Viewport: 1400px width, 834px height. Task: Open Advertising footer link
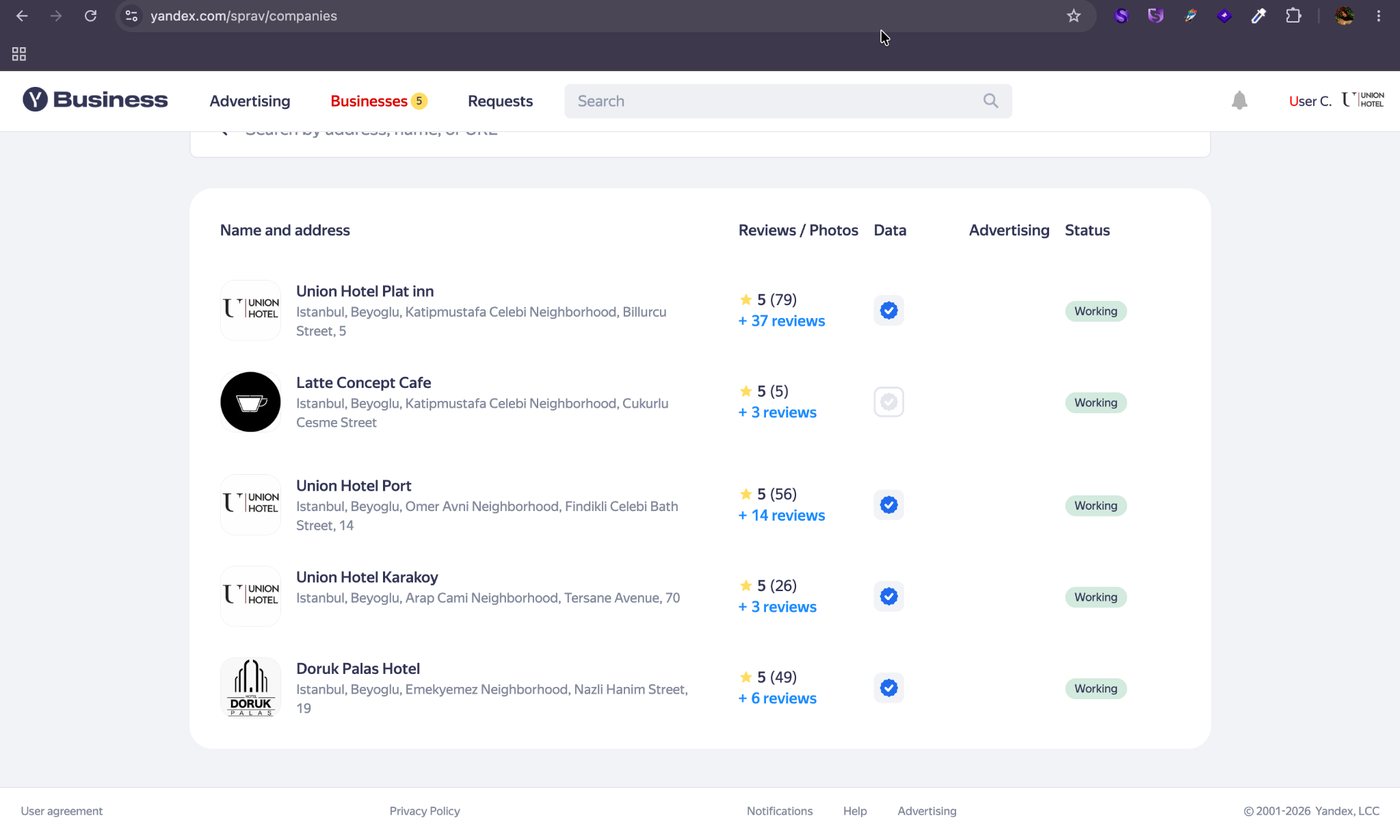coord(927,811)
